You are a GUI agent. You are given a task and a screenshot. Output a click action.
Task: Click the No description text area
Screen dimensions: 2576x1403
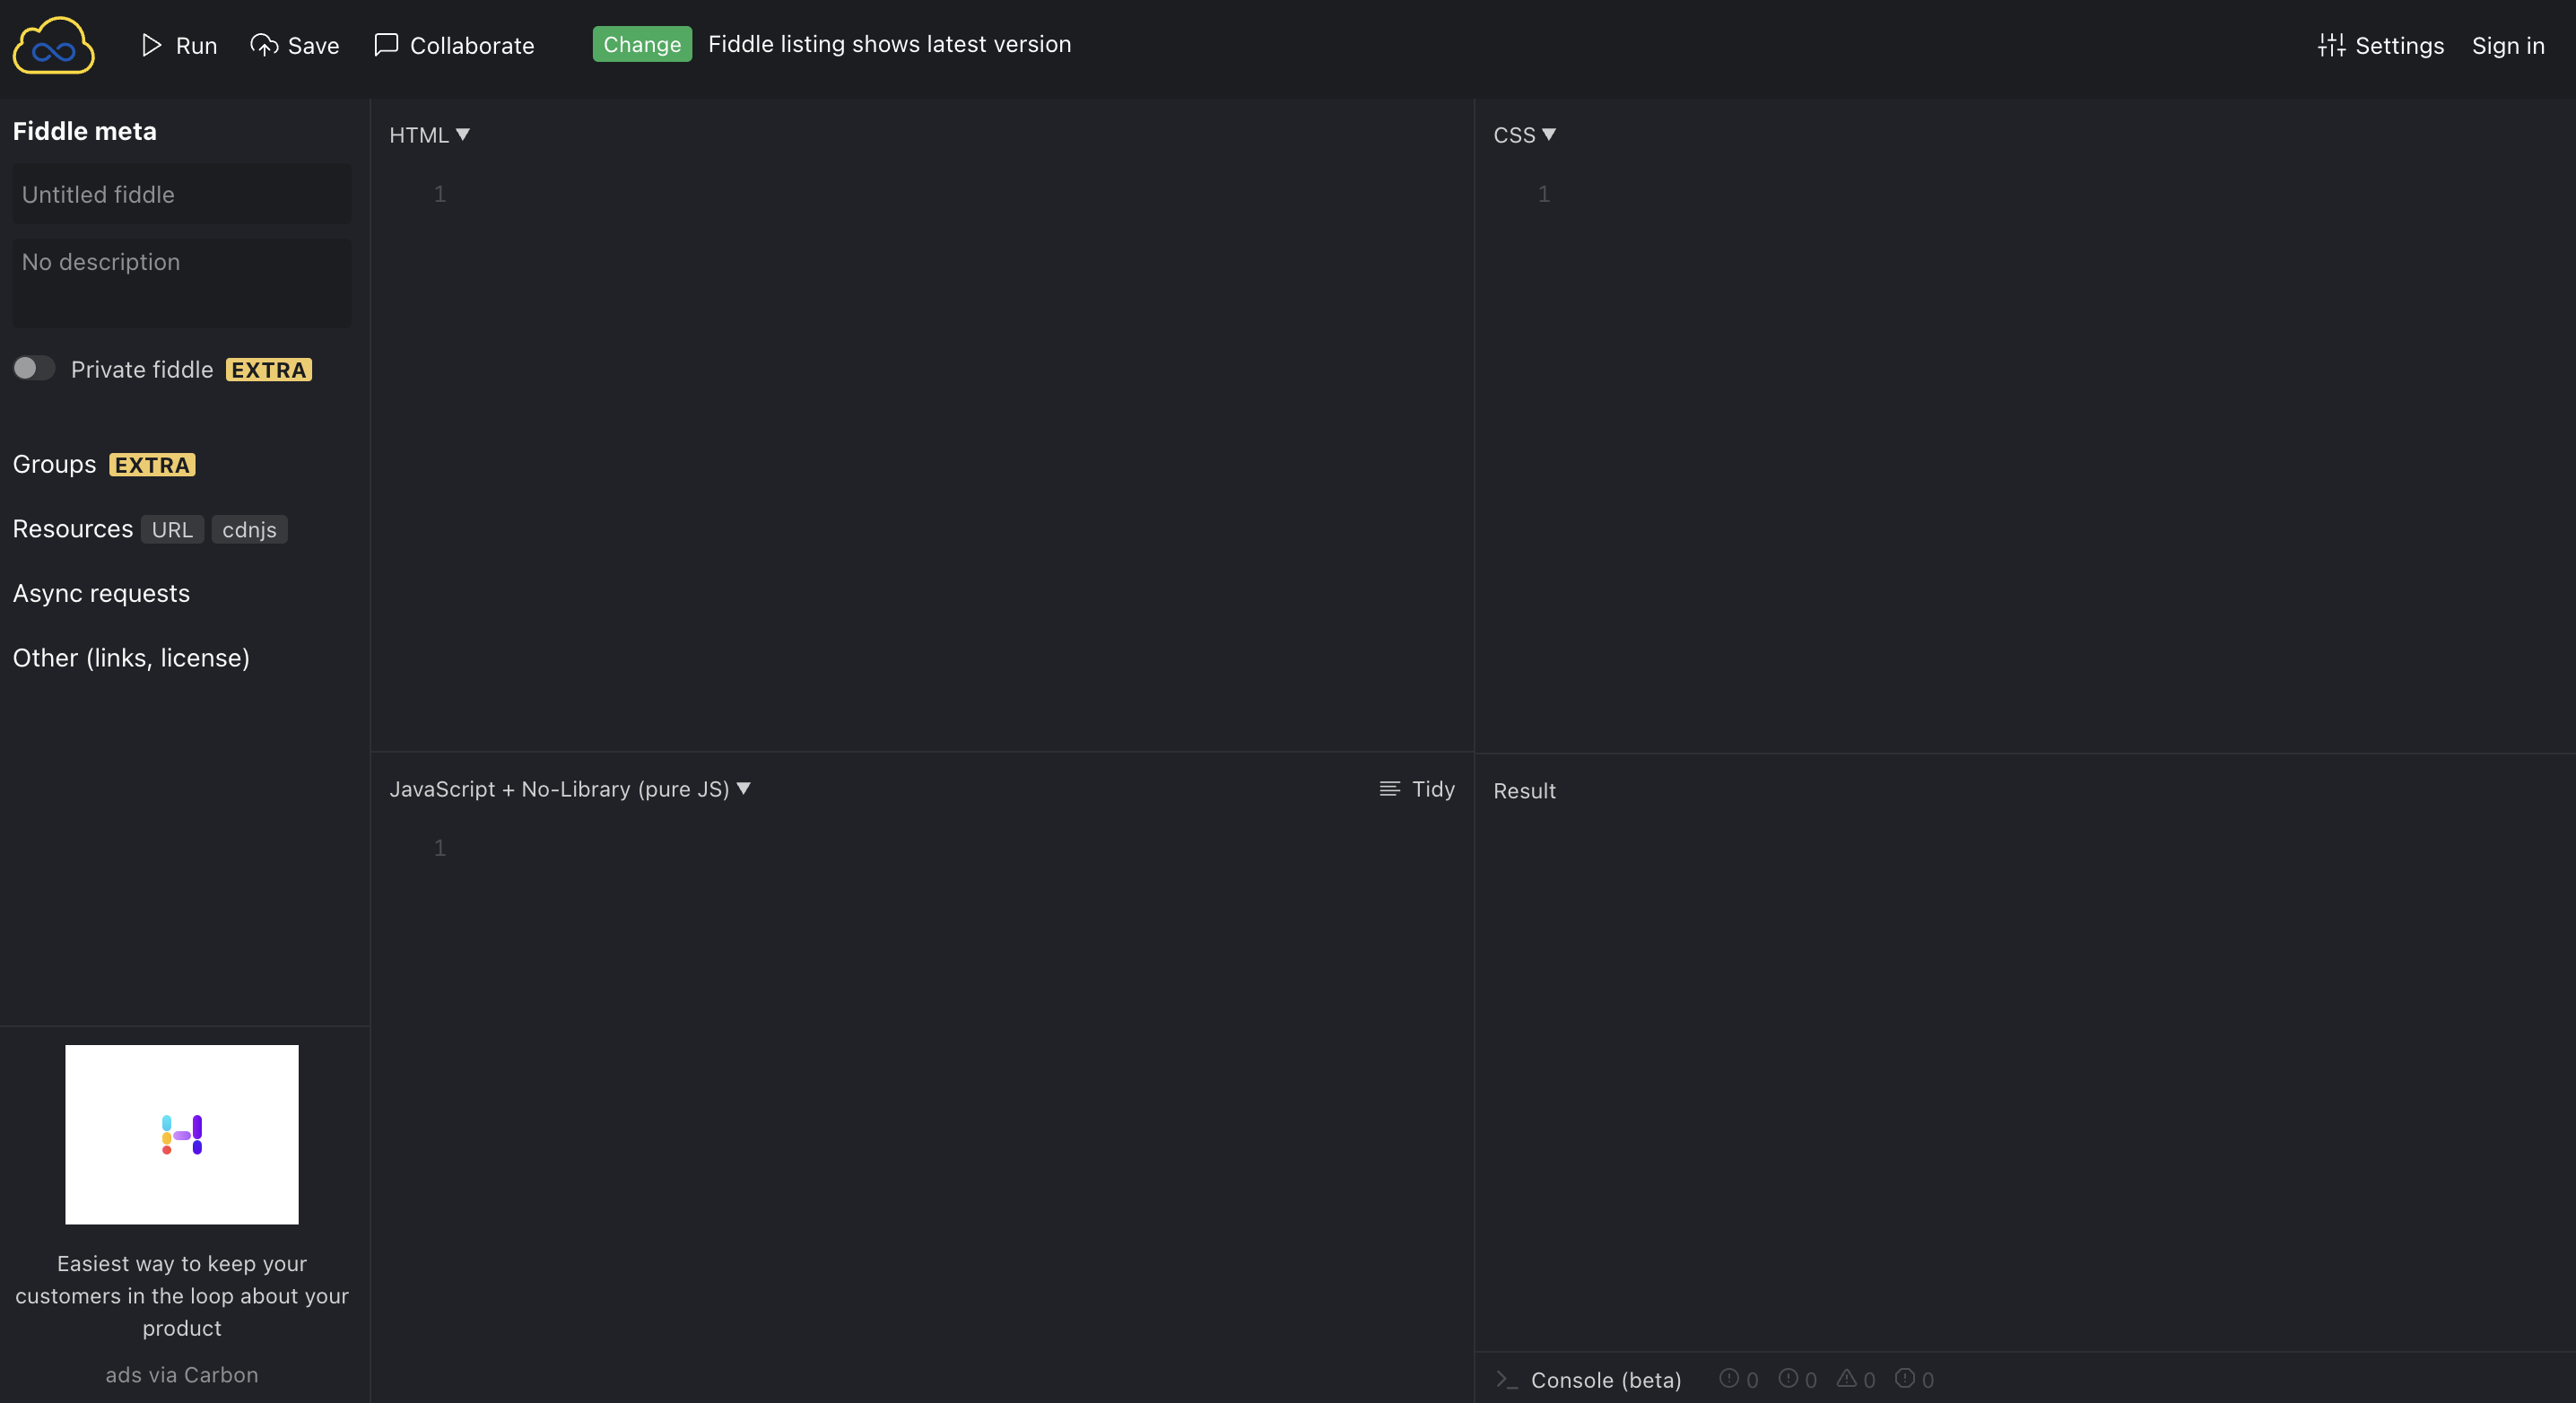182,282
